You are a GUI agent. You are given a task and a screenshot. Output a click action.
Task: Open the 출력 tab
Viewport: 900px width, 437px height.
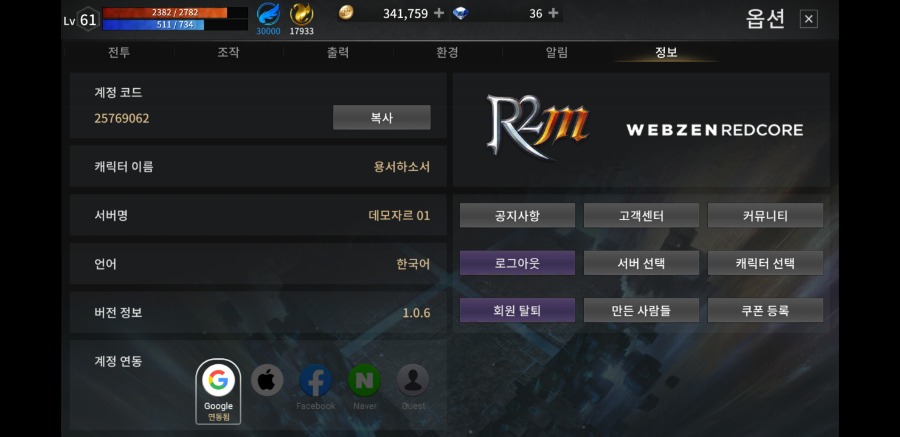coord(338,52)
